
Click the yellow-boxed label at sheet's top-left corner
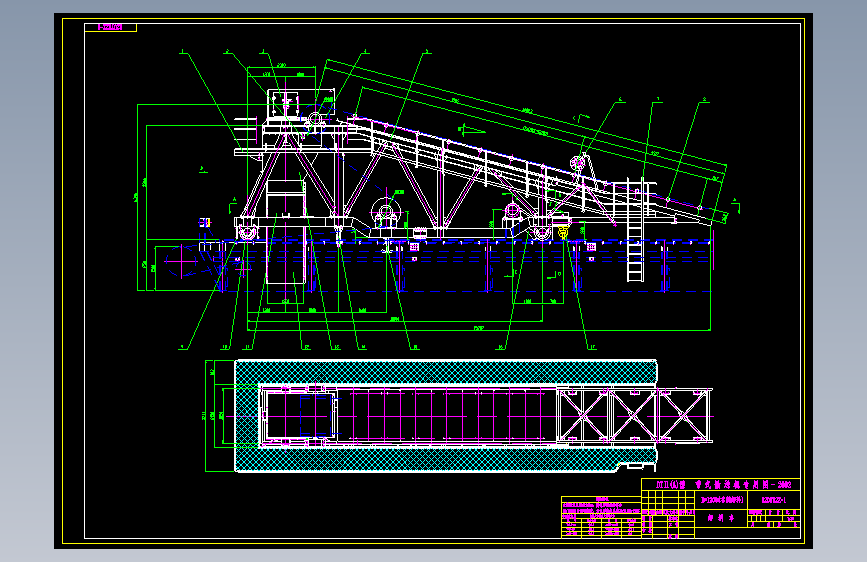110,27
